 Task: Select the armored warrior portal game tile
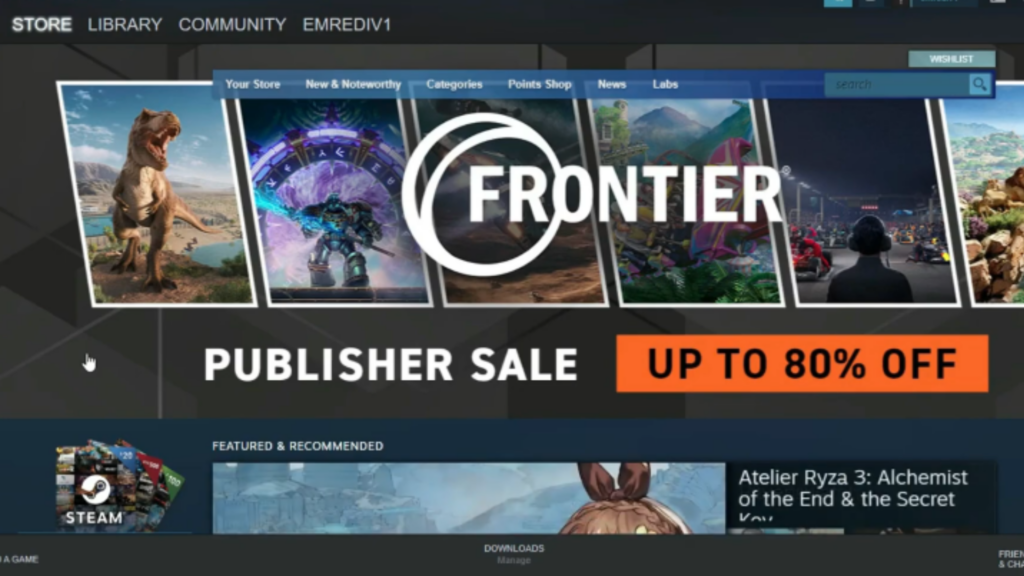[333, 200]
